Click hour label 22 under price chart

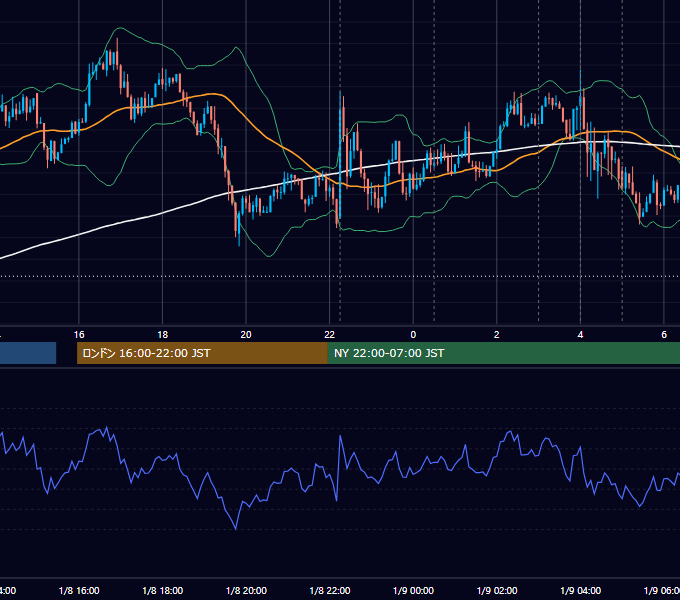point(330,335)
